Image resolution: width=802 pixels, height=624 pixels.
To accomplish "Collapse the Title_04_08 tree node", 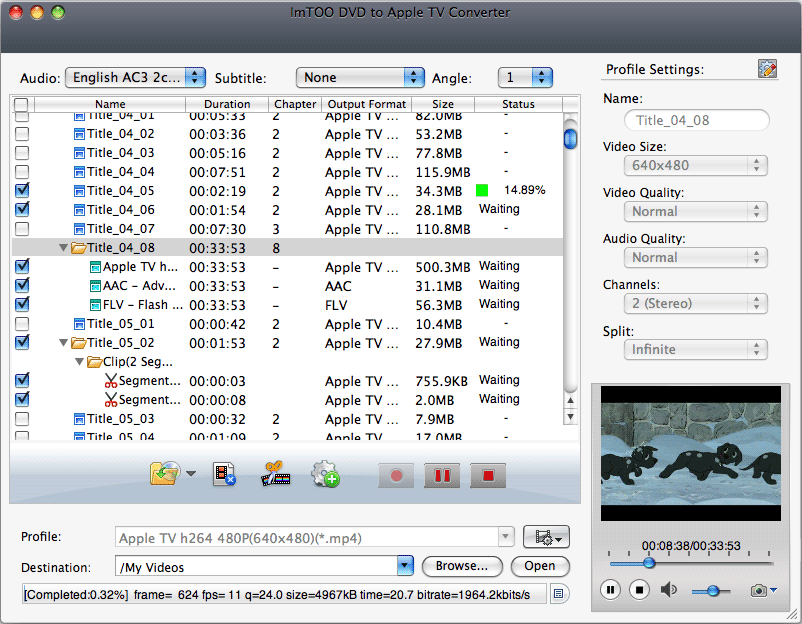I will 63,248.
